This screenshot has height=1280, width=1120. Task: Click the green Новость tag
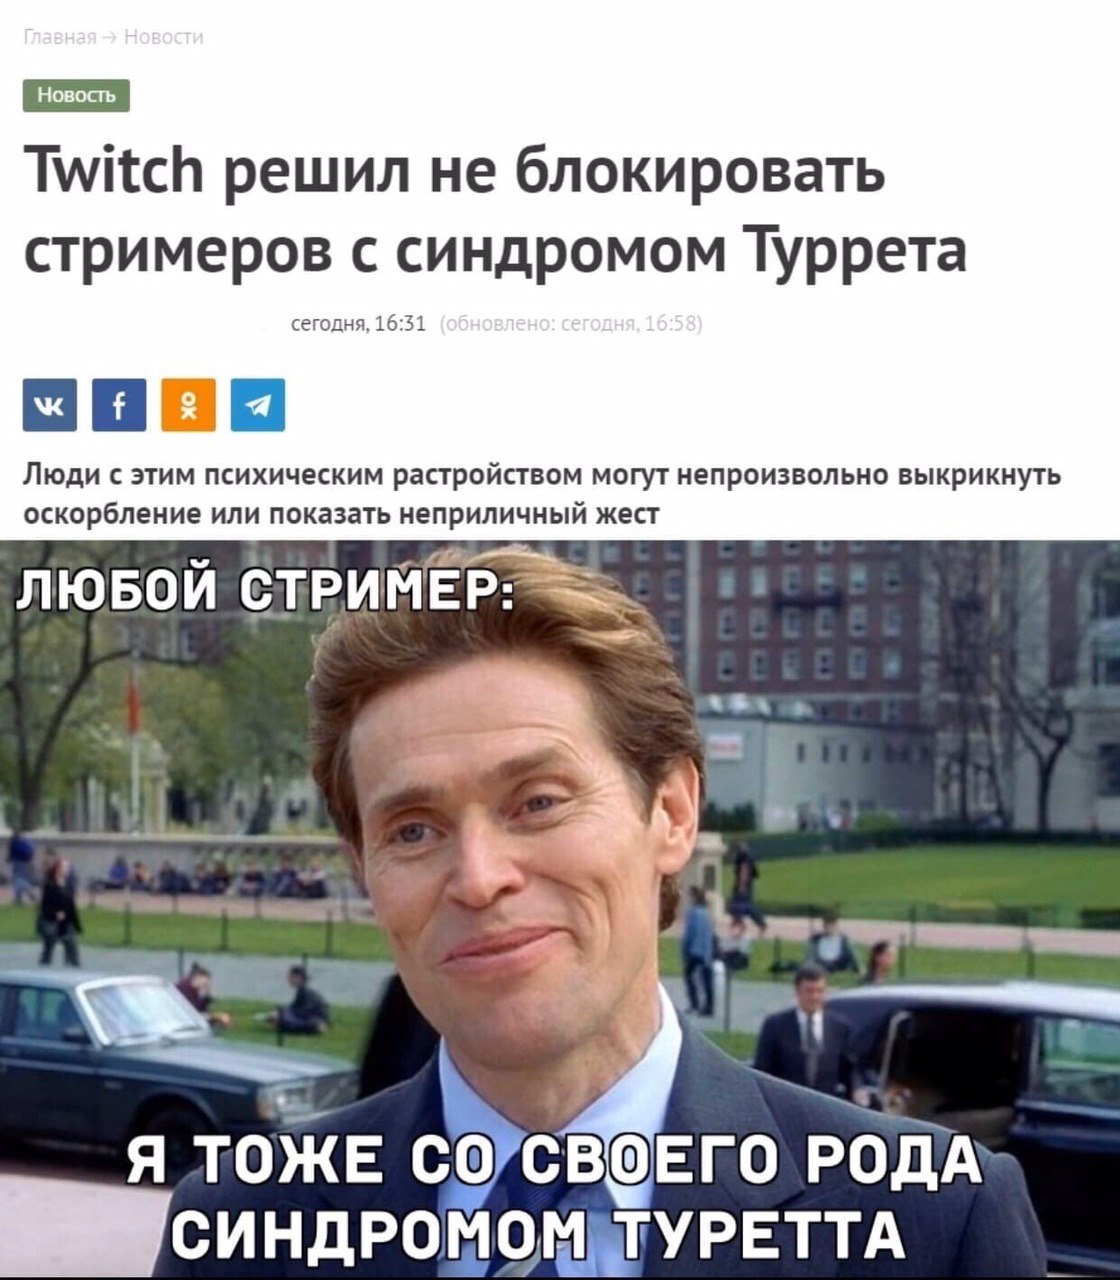pyautogui.click(x=76, y=95)
